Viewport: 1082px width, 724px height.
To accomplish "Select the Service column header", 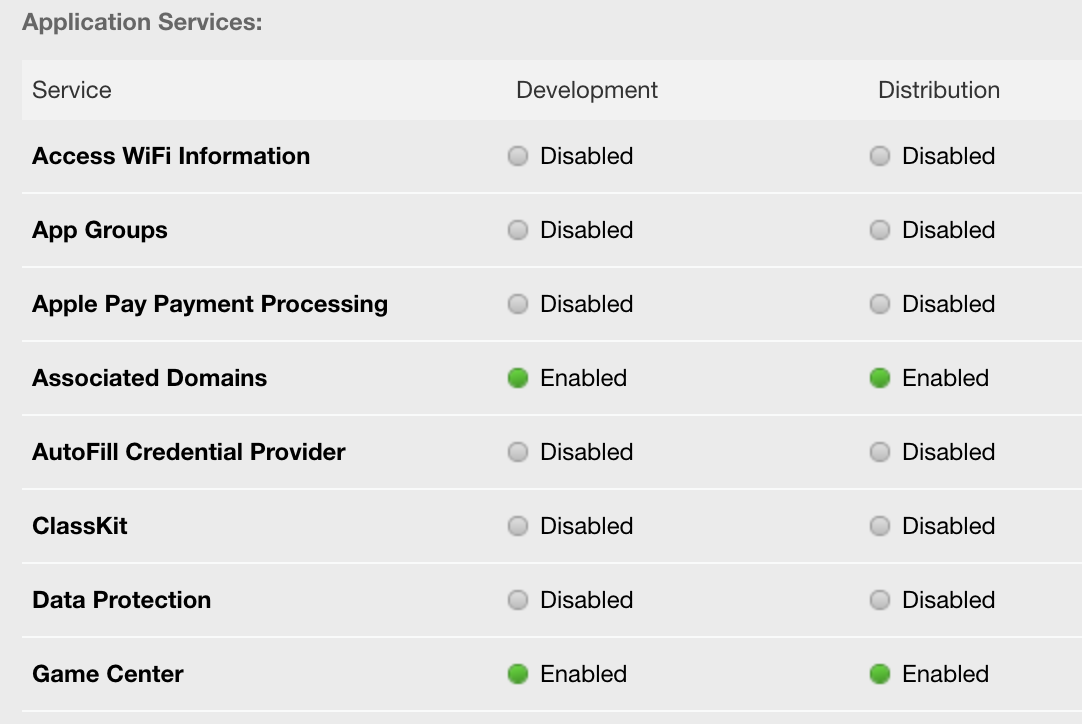I will [x=72, y=90].
